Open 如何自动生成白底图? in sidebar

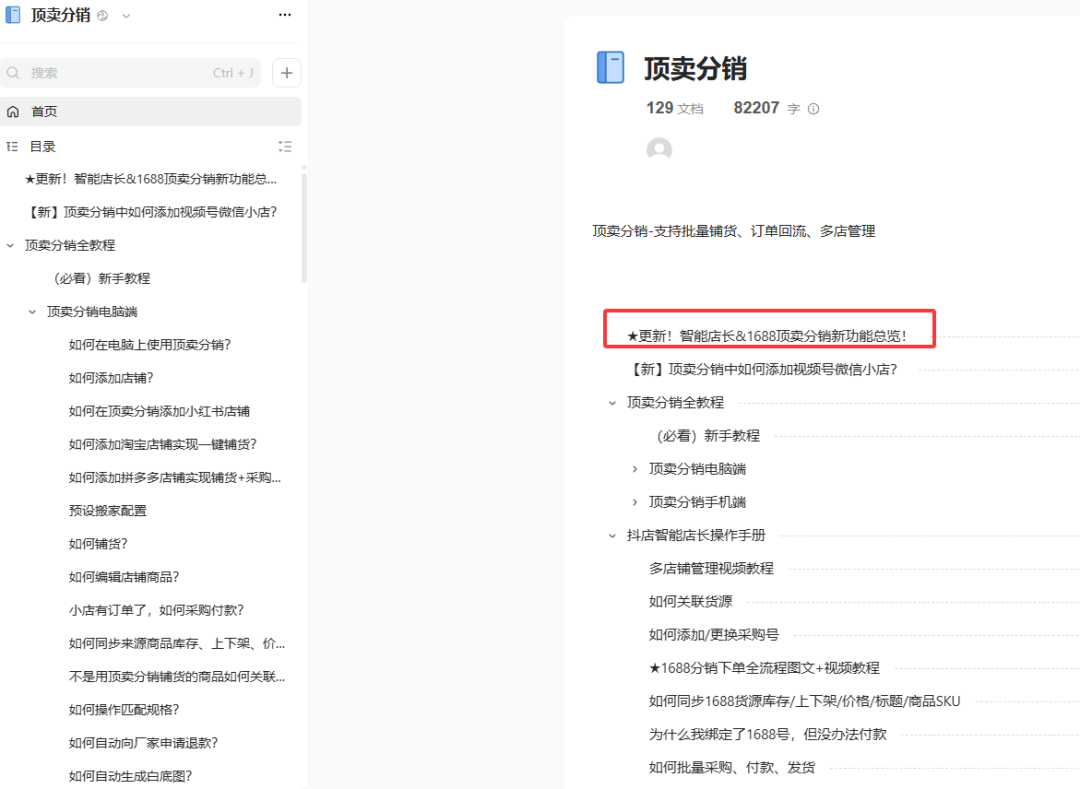[x=130, y=776]
